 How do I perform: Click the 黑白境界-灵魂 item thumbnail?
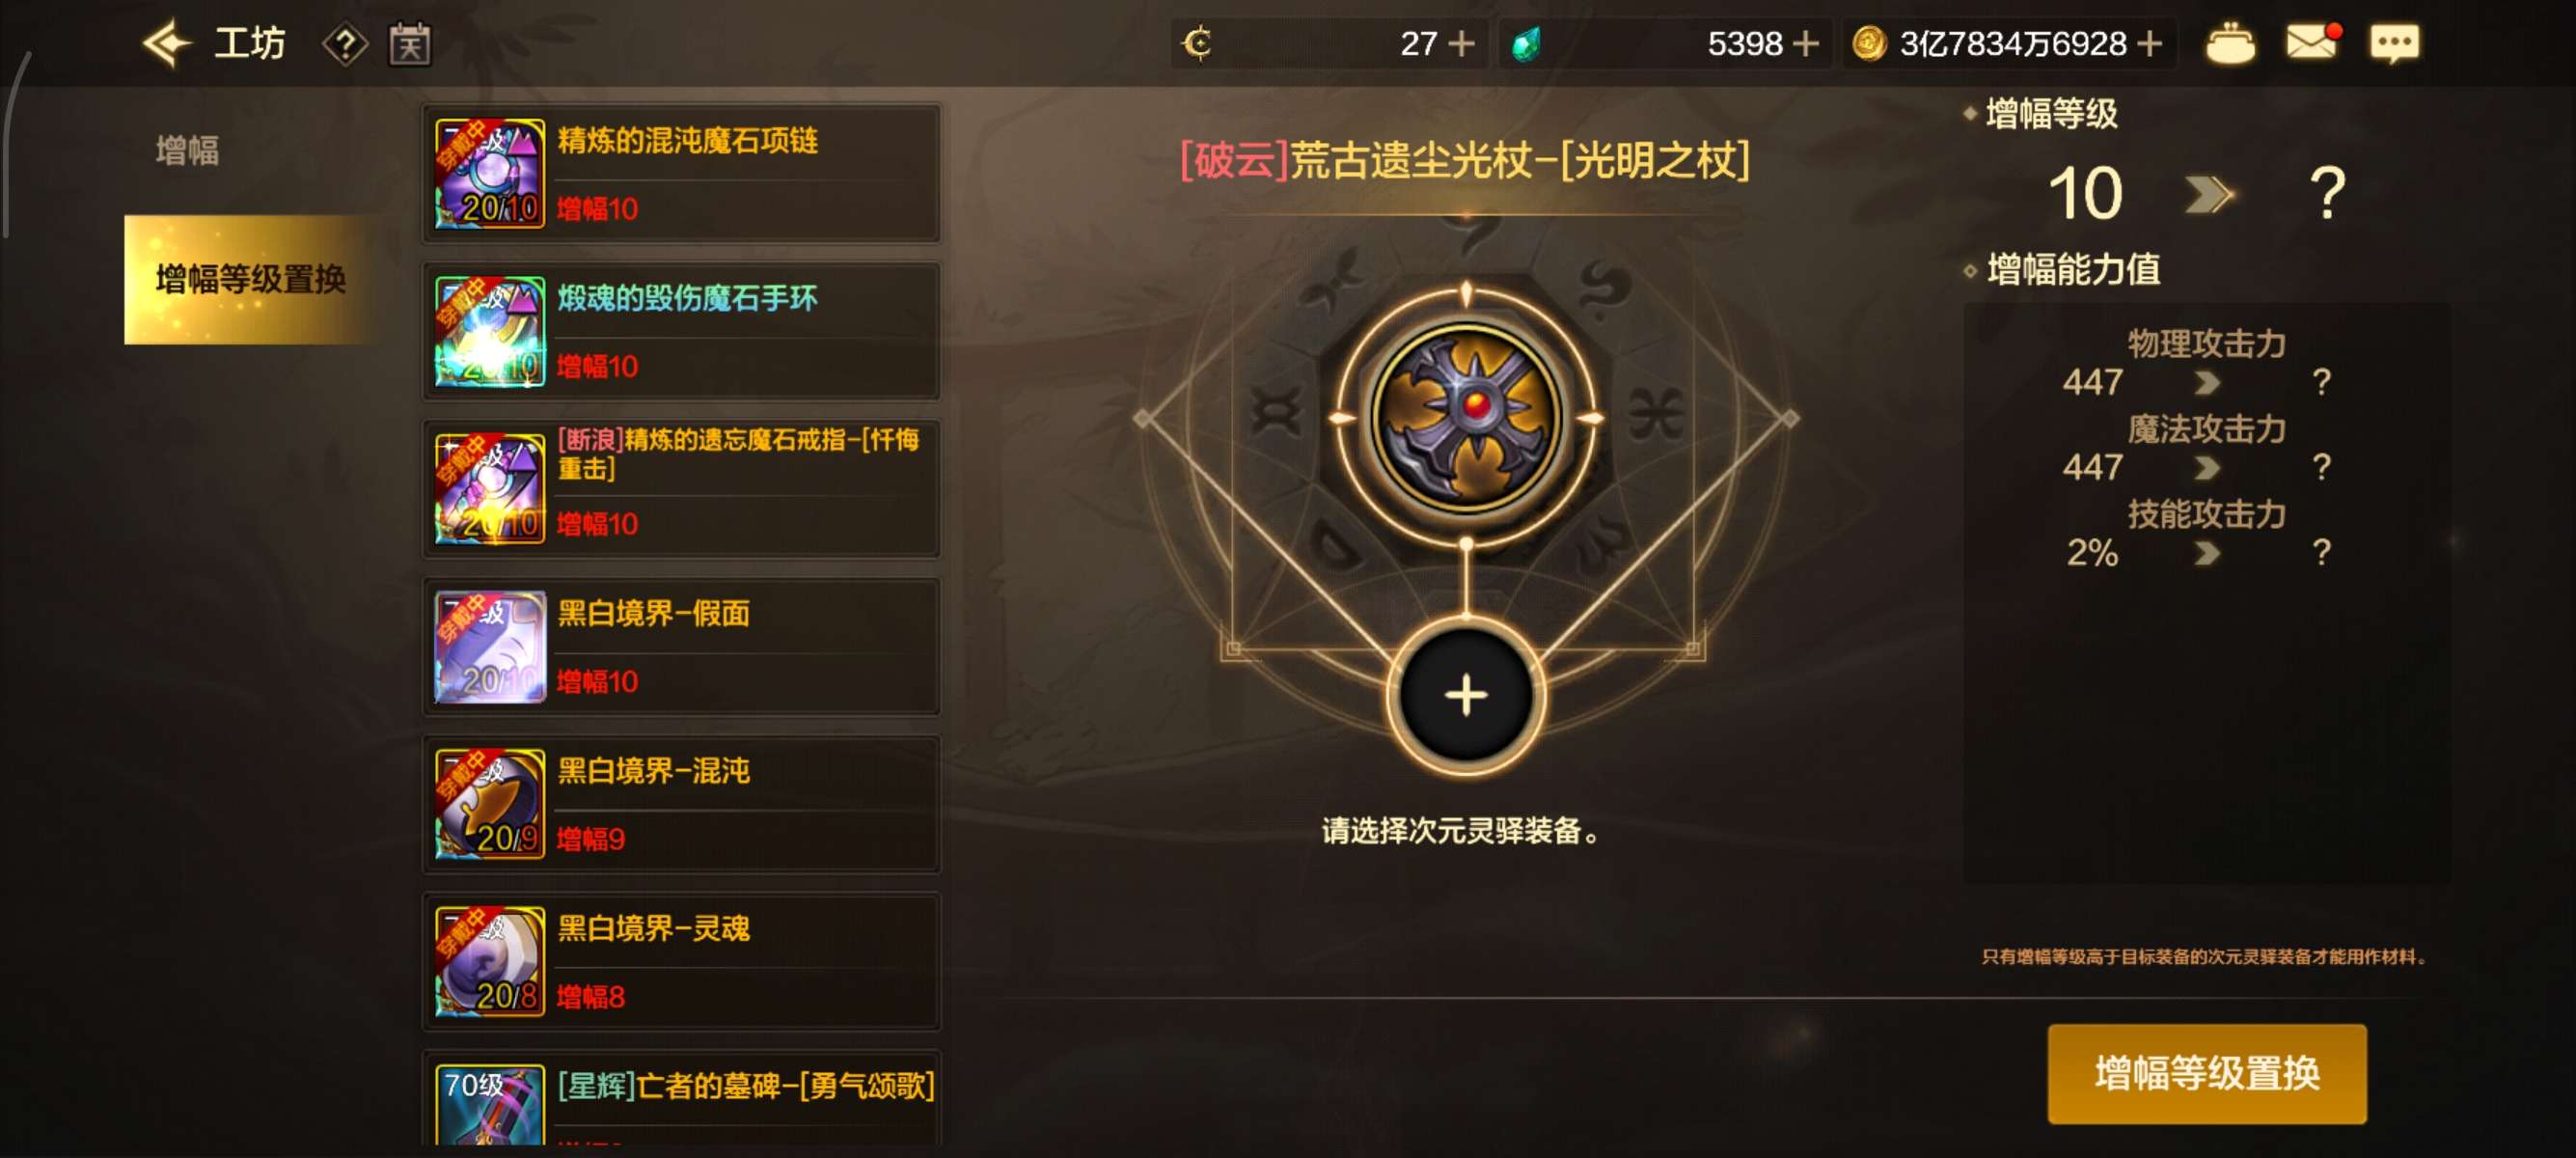point(490,961)
